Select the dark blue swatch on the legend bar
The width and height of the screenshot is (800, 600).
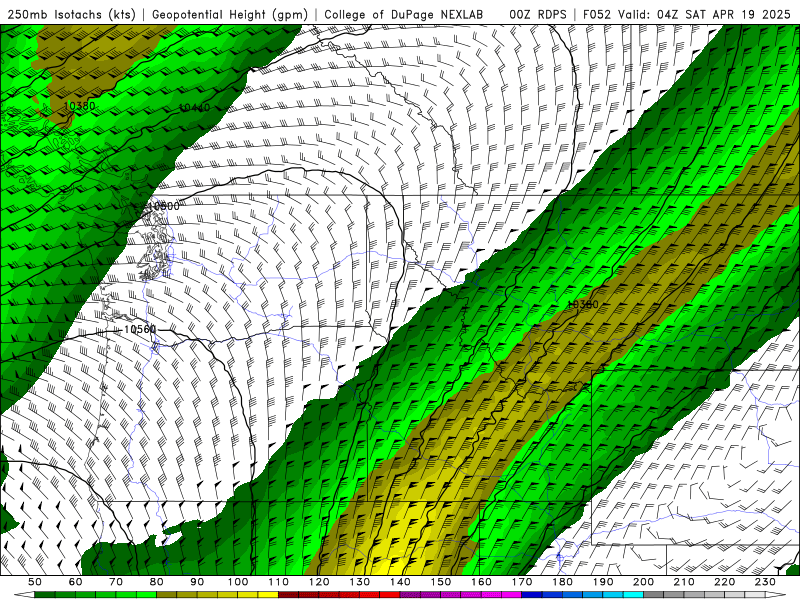(x=532, y=595)
